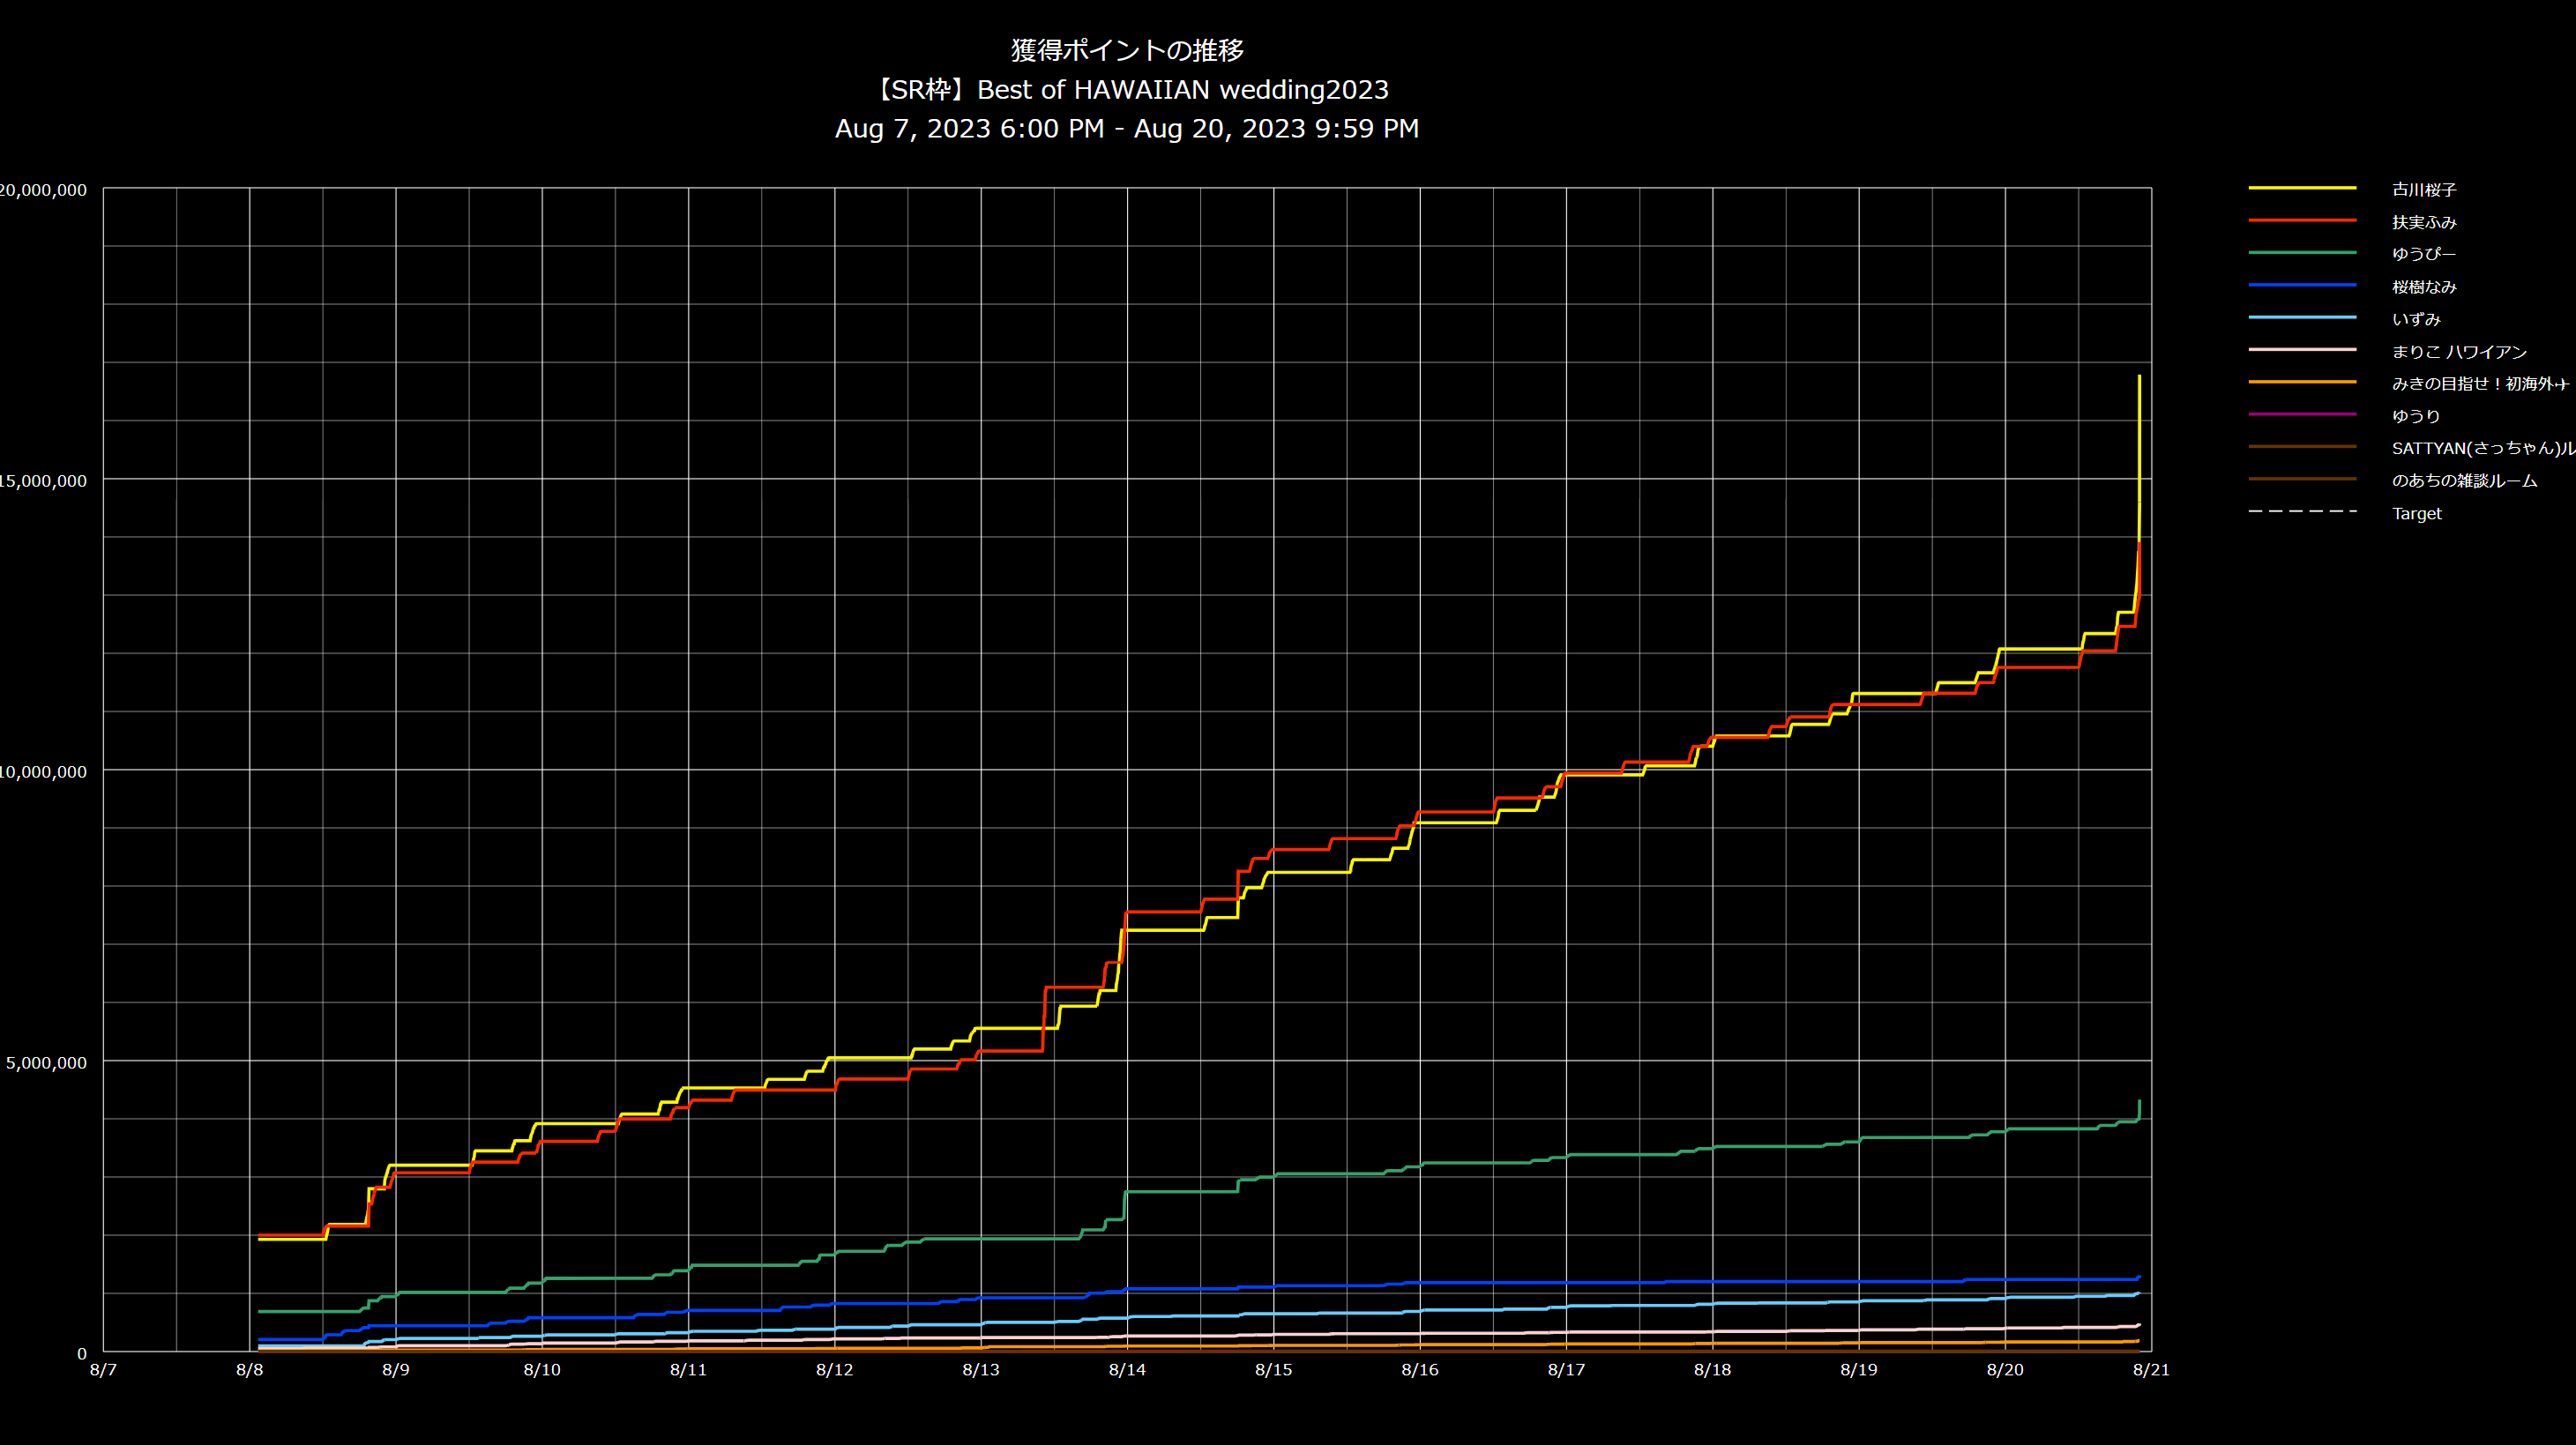
Task: Toggle the 桜樹なみ legend entry label
Action: pos(2423,287)
